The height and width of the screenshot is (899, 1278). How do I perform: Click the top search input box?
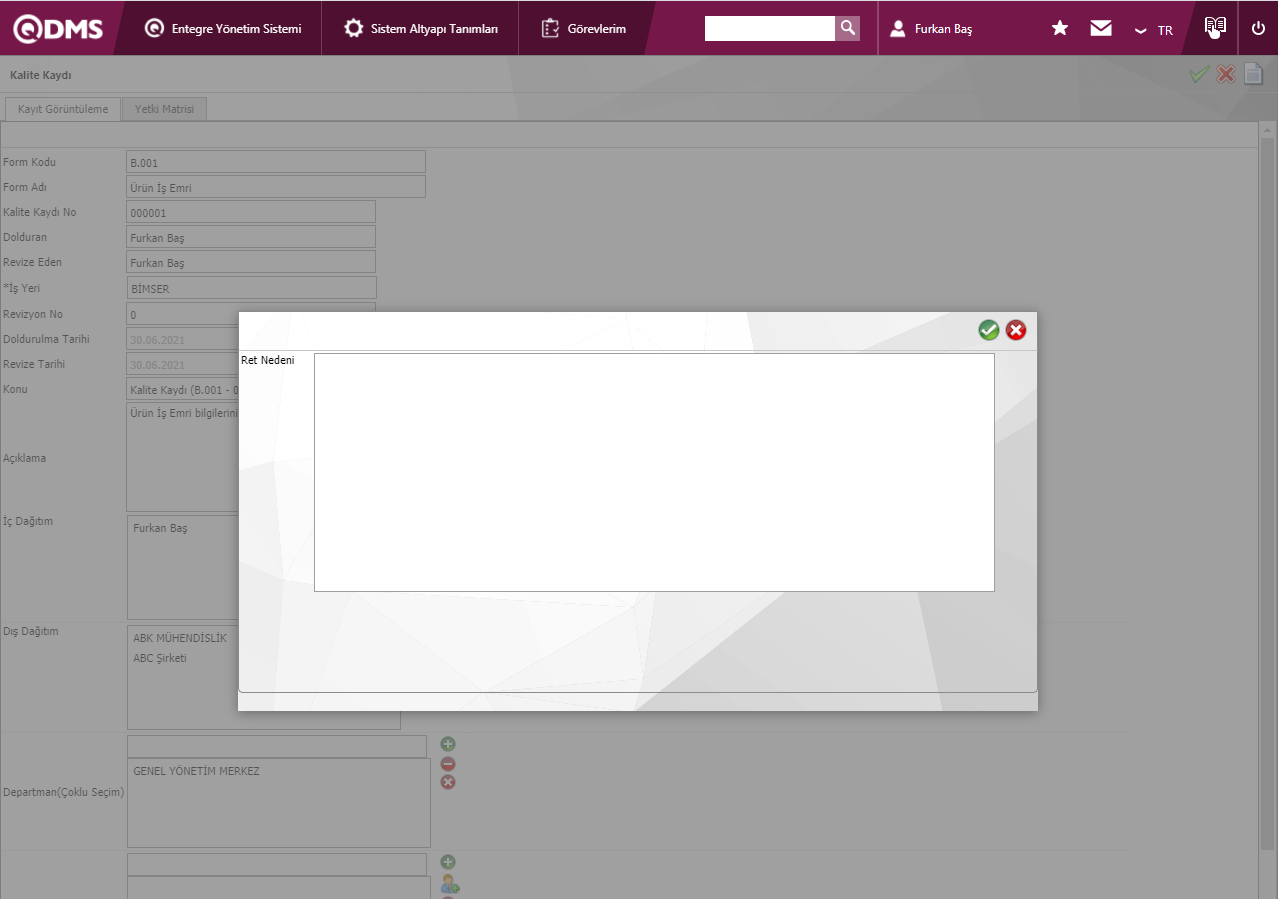pos(770,28)
